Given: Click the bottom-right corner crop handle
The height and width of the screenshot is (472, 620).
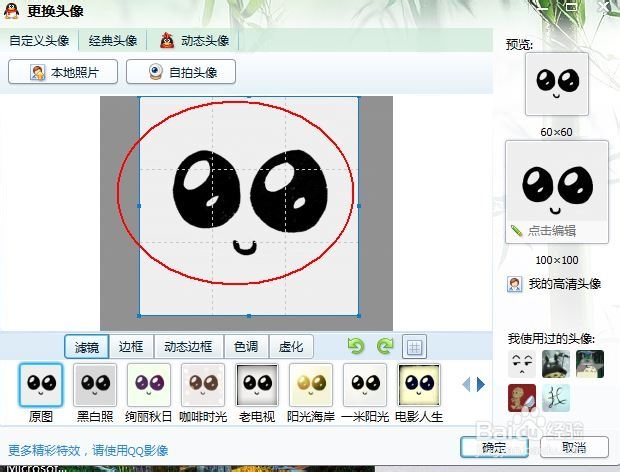Looking at the screenshot, I should pos(359,316).
